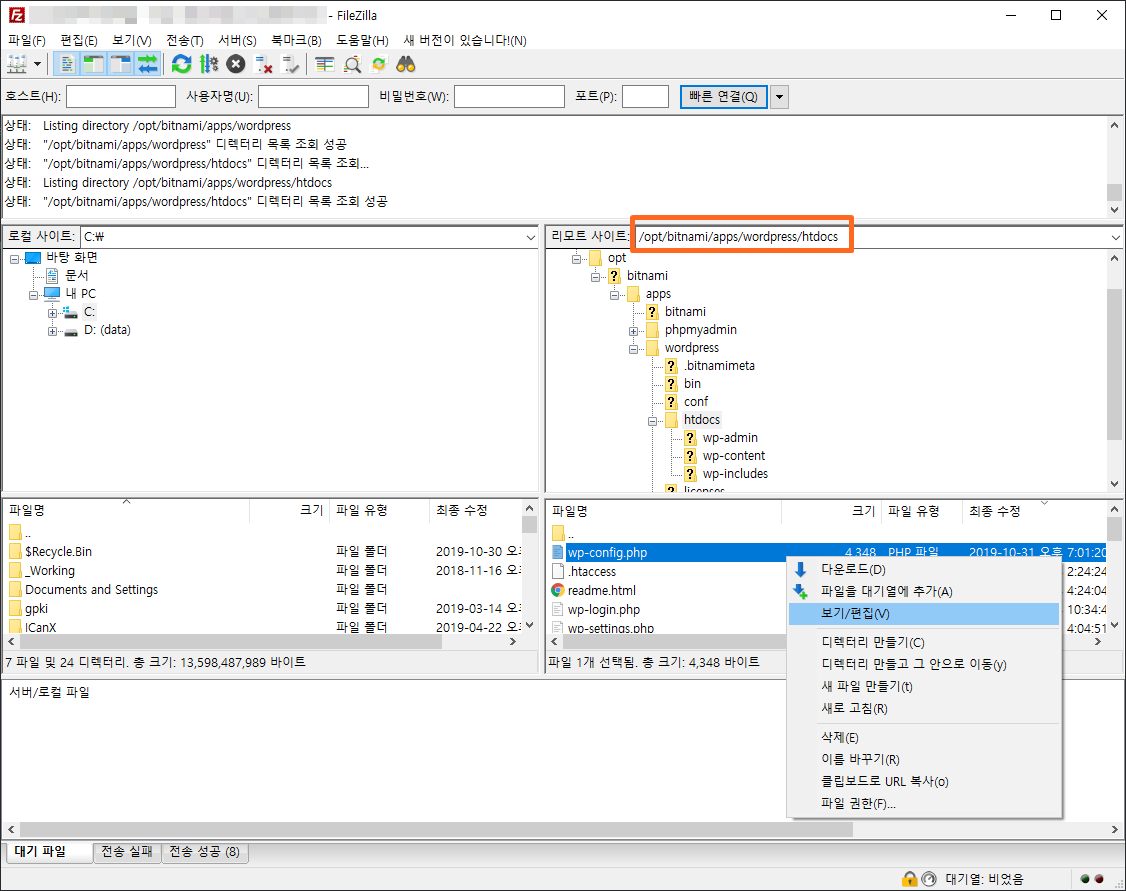
Task: Click the Chrome icon of readme.html
Action: 558,590
